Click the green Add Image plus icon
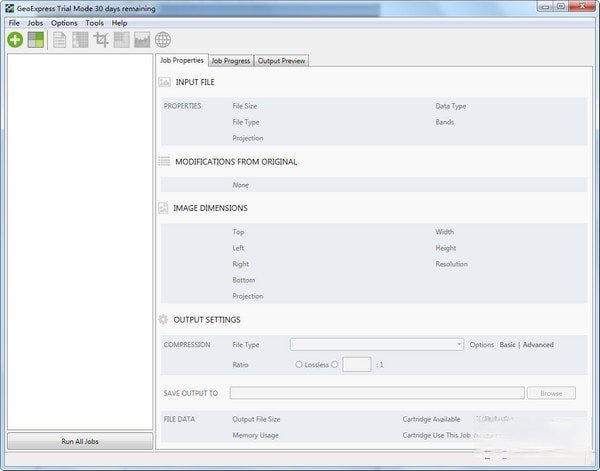Screen dimensions: 600x471 15,40
